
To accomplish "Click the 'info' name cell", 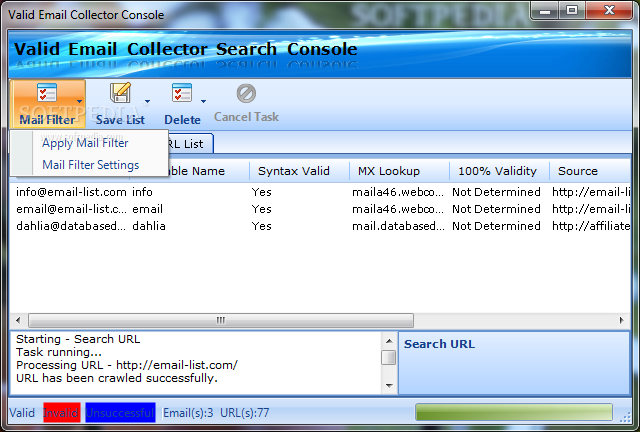I will pos(142,192).
